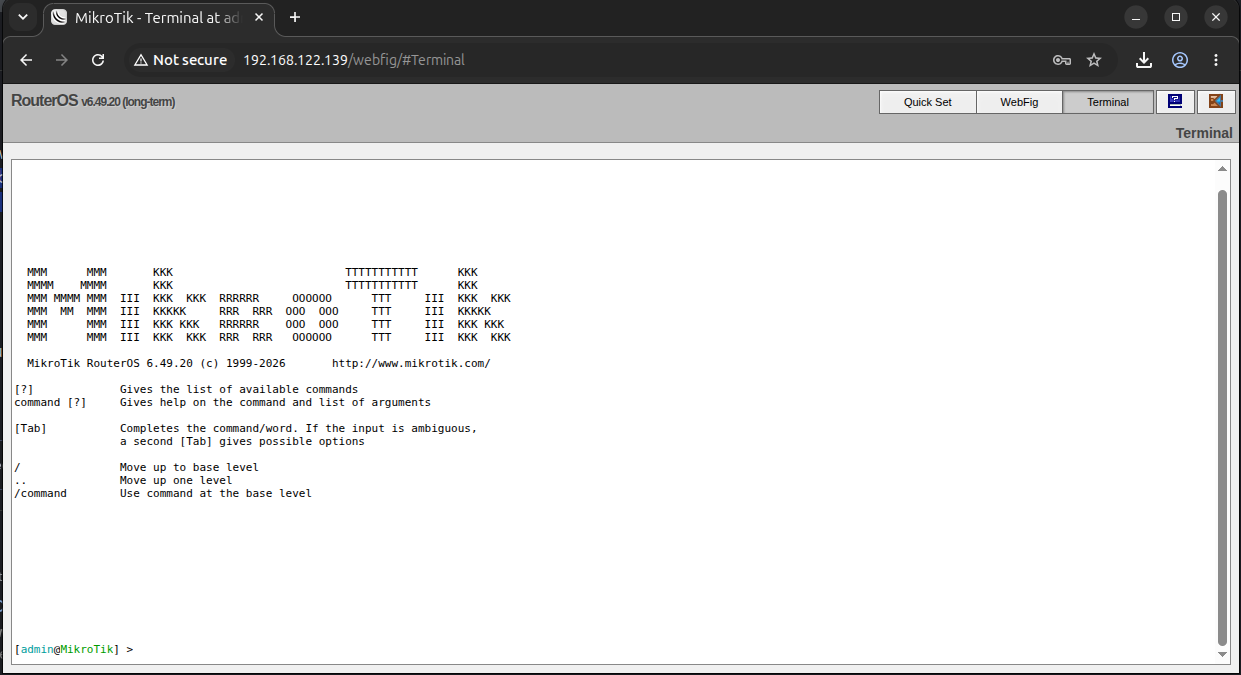
Task: Click the 'command [?]' help entry
Action: (x=50, y=403)
